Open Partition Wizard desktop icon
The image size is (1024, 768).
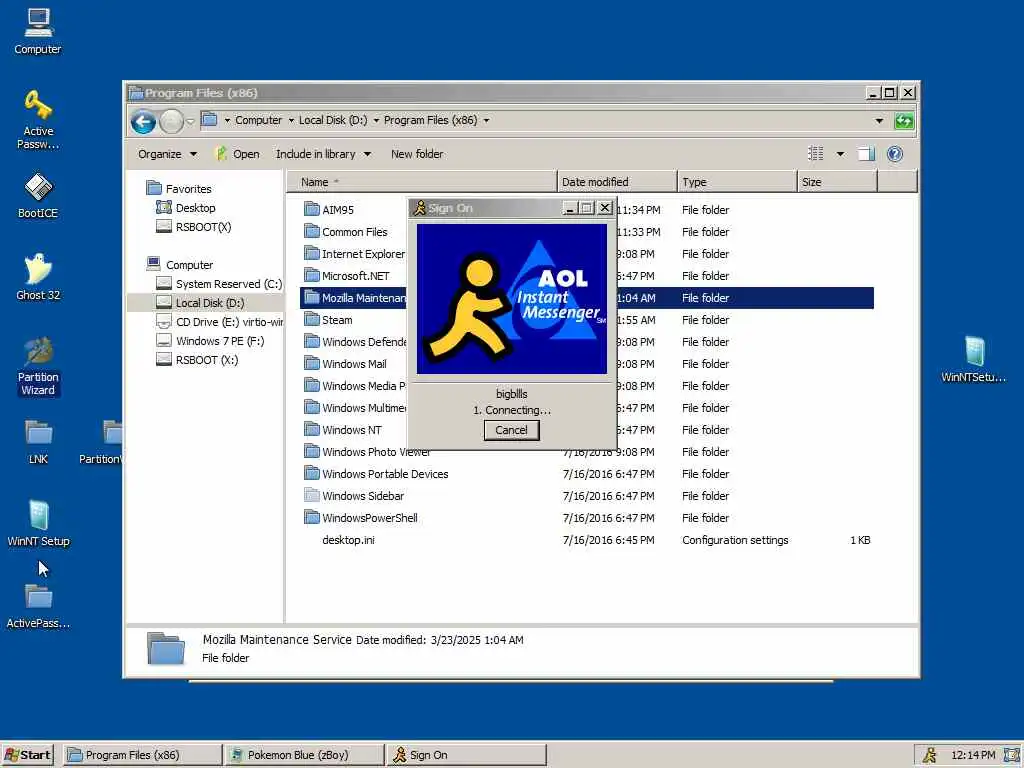pos(38,366)
